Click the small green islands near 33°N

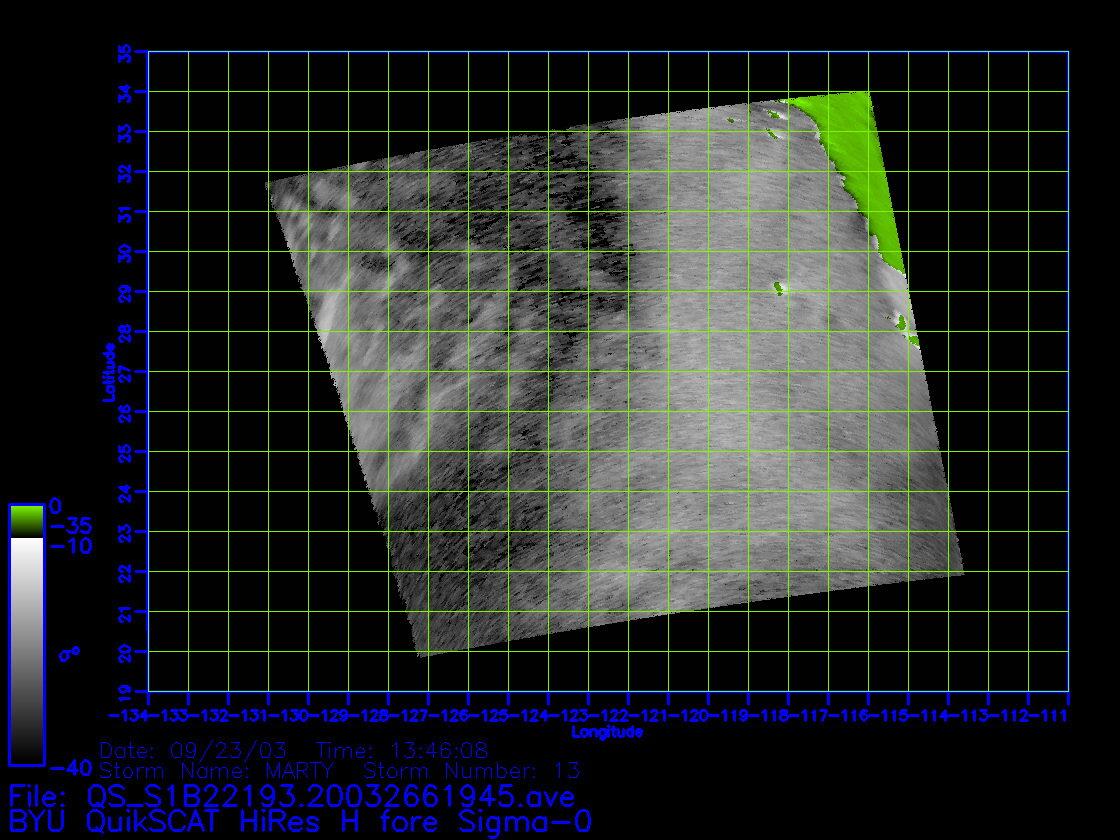tap(772, 128)
